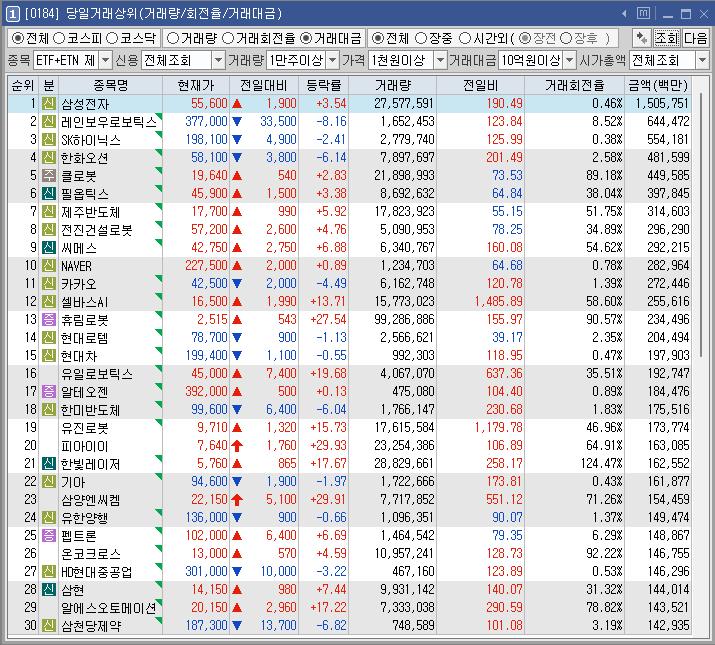Select the 장전 sub-option radio

coord(525,38)
